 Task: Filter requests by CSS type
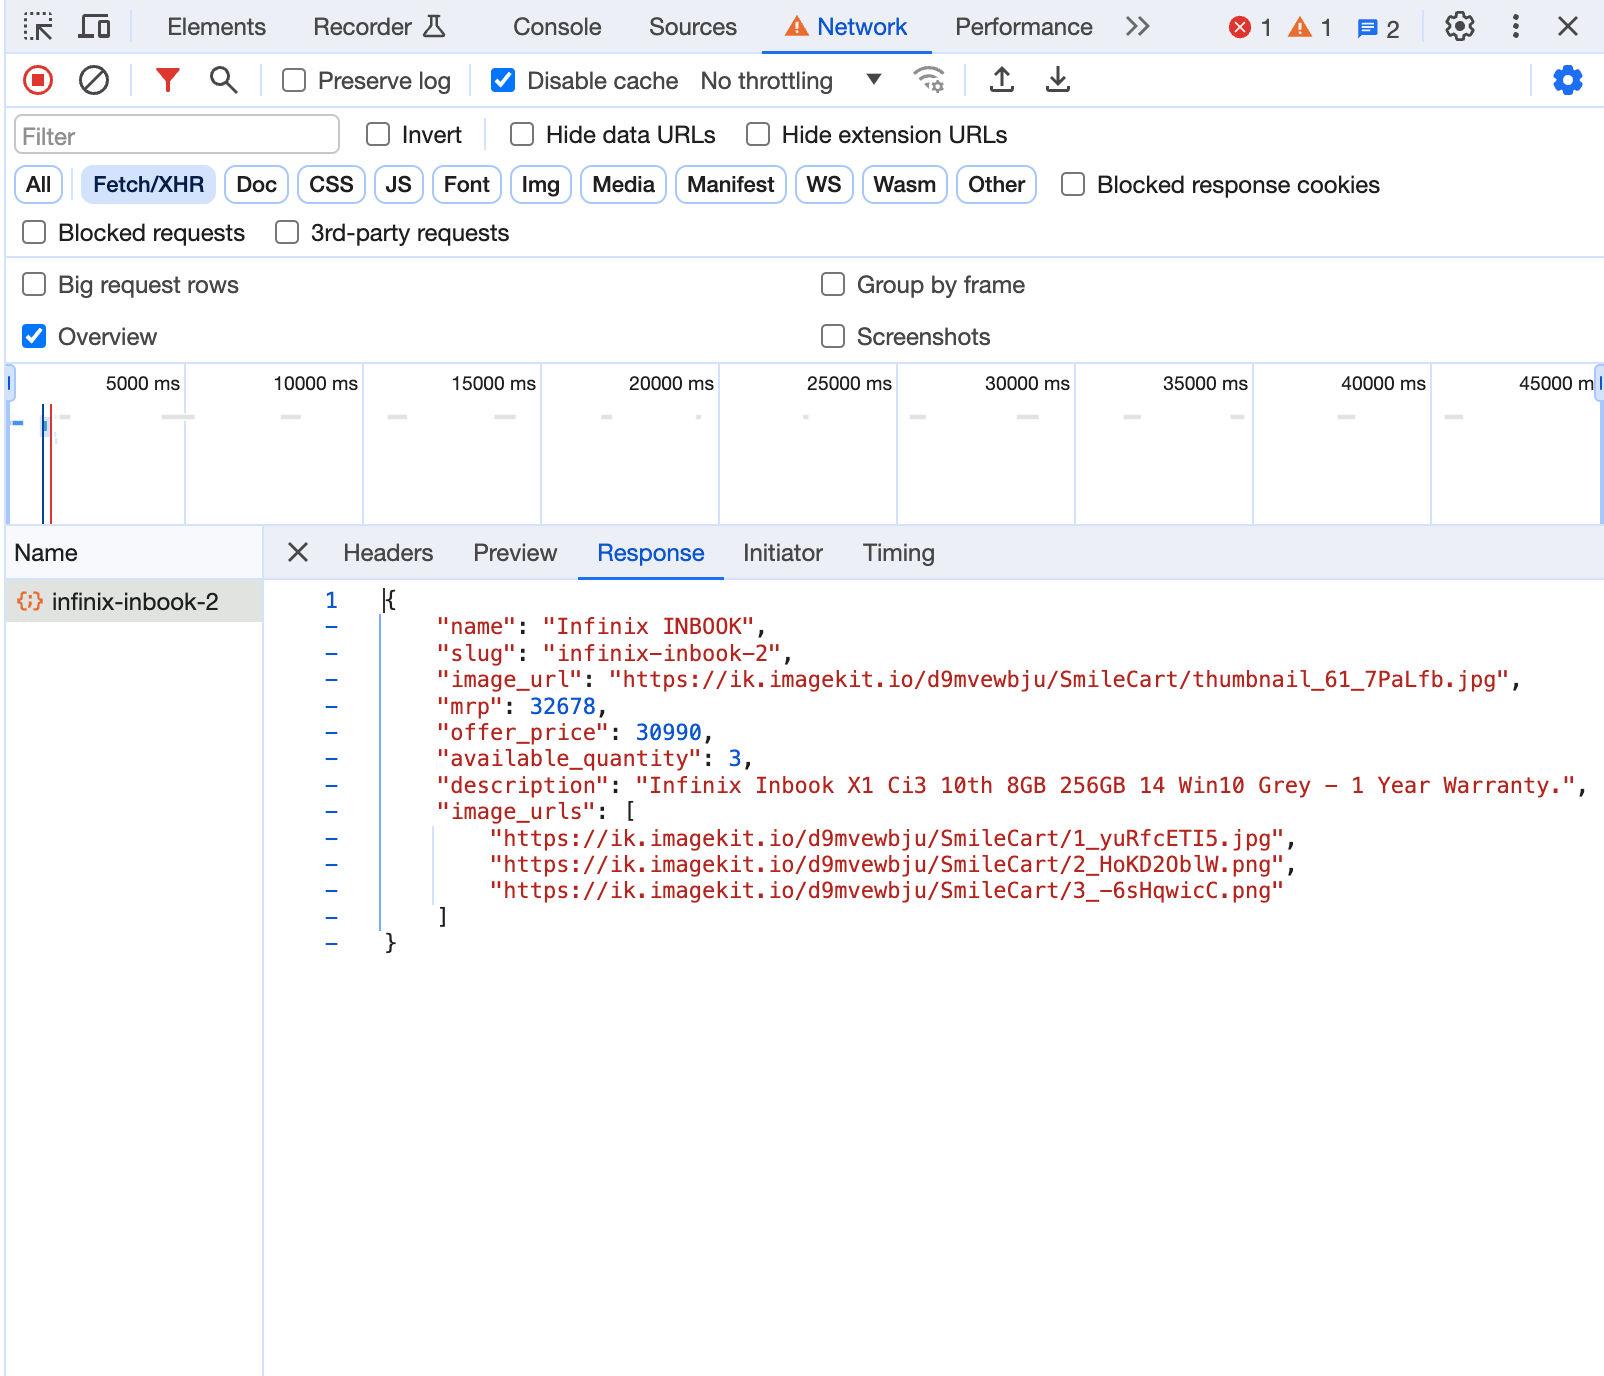[x=331, y=184]
